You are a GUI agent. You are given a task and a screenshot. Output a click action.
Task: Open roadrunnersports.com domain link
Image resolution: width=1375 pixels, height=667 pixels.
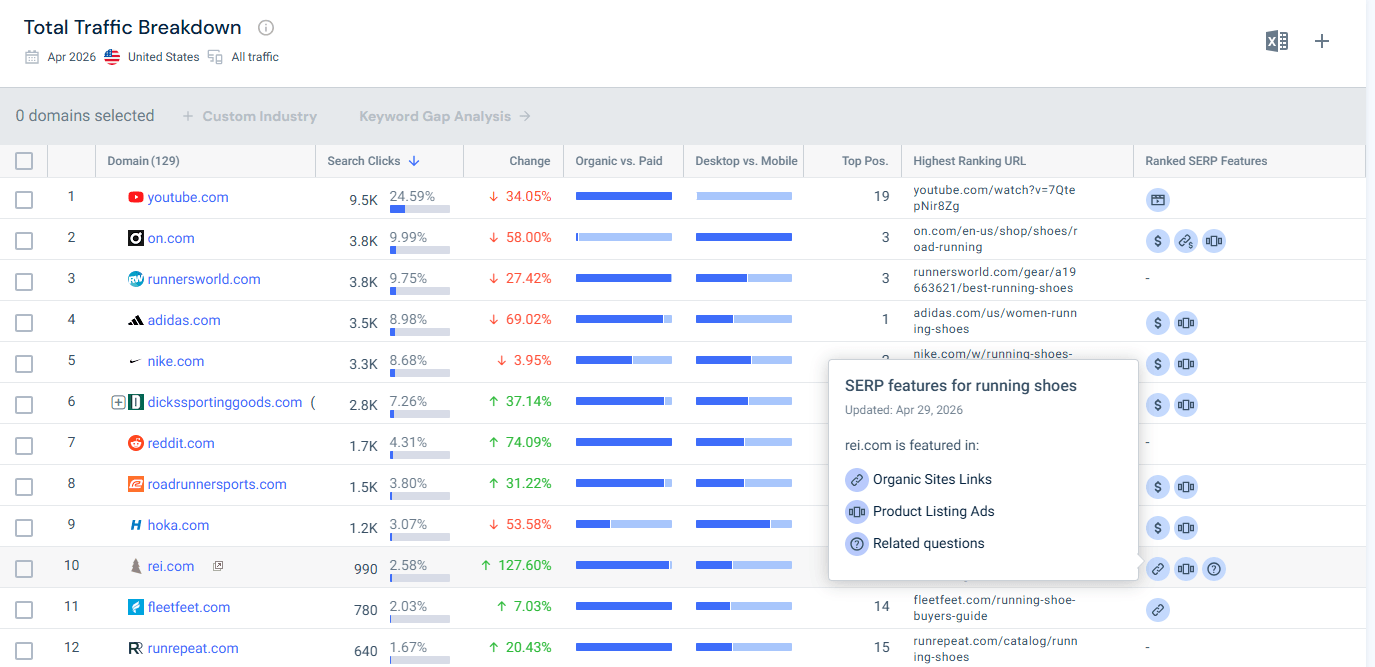(x=217, y=484)
